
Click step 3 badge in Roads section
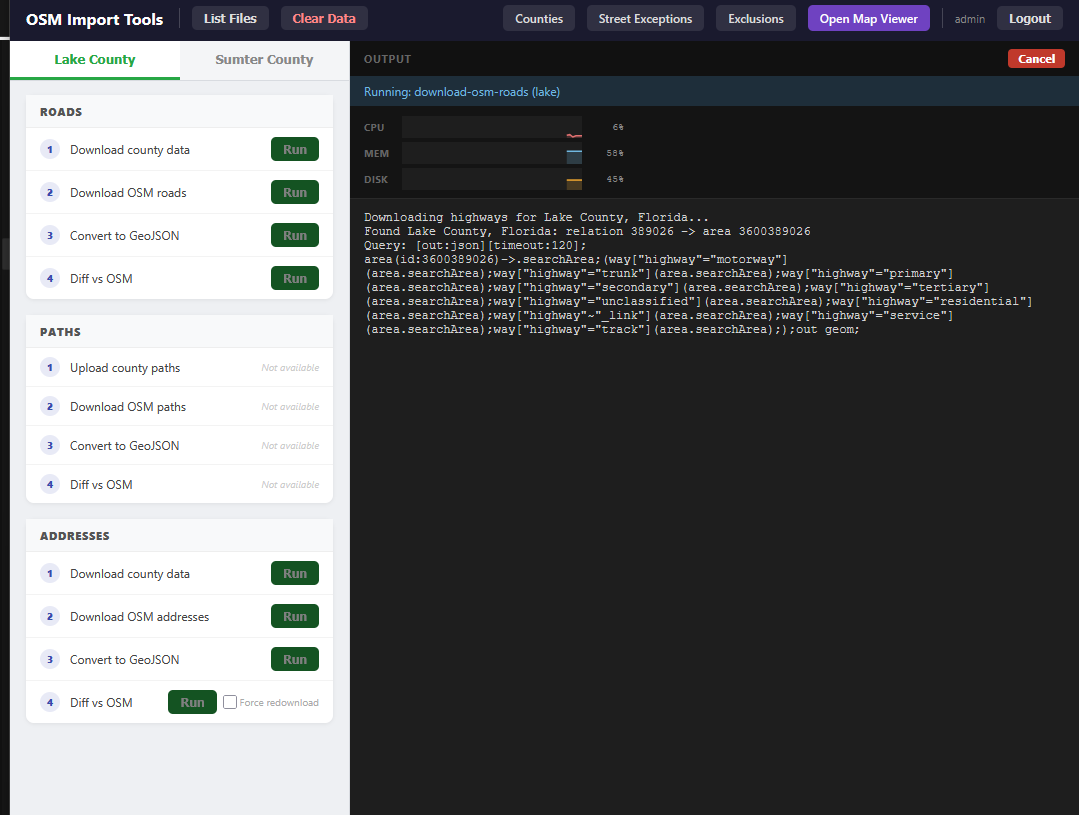pos(50,235)
